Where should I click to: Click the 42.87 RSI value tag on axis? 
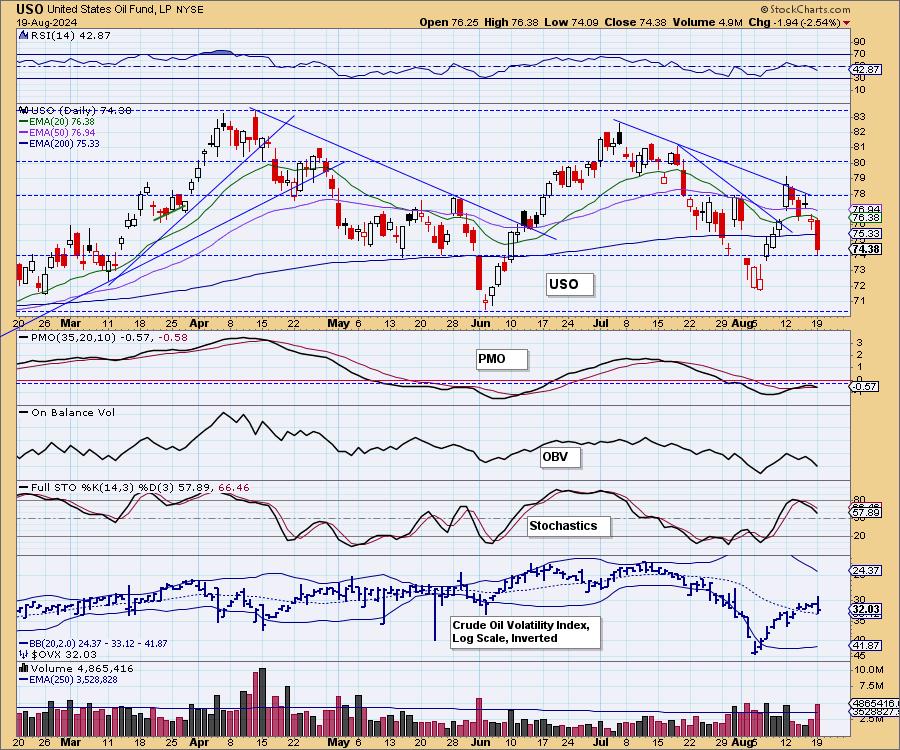click(867, 69)
